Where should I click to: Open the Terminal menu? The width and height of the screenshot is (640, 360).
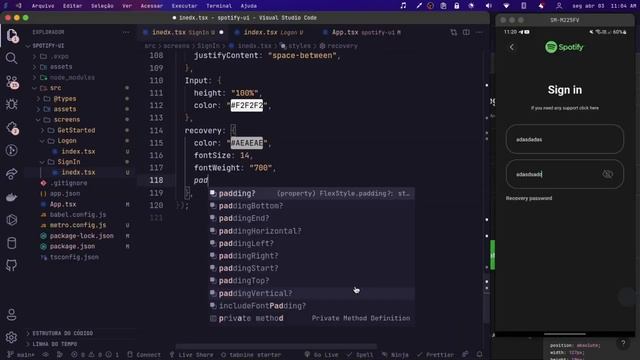(219, 6)
